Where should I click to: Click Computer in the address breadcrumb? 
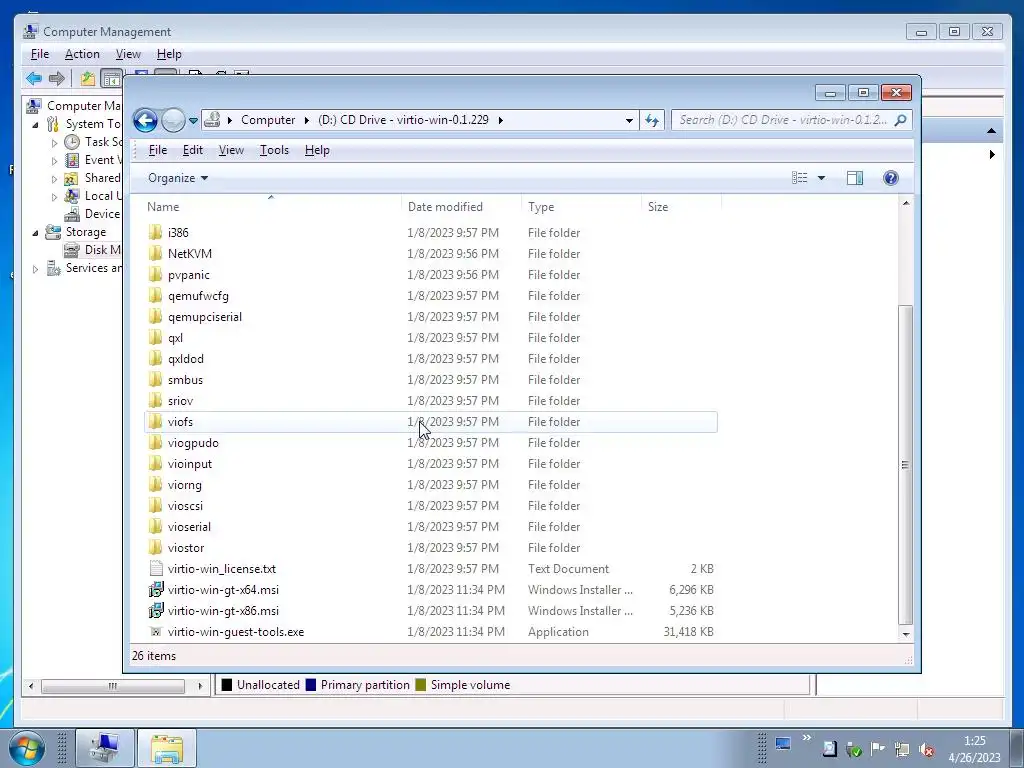coord(268,120)
